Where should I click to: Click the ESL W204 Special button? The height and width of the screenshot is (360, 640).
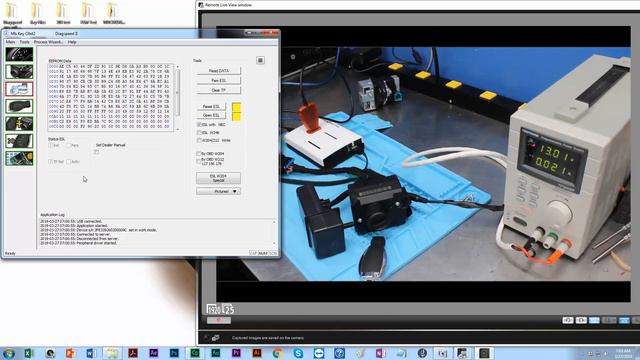[218, 178]
